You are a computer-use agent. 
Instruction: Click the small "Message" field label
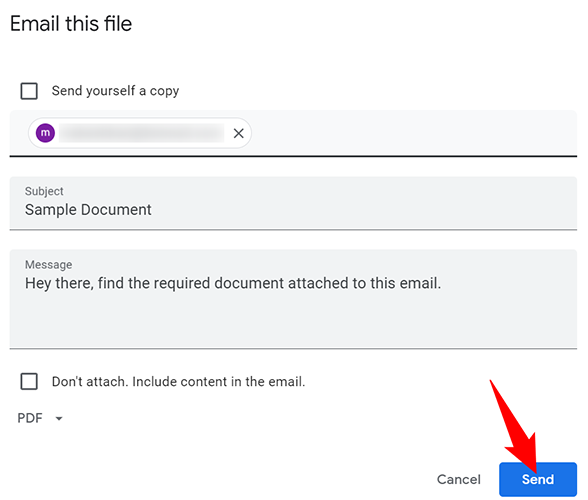(48, 264)
